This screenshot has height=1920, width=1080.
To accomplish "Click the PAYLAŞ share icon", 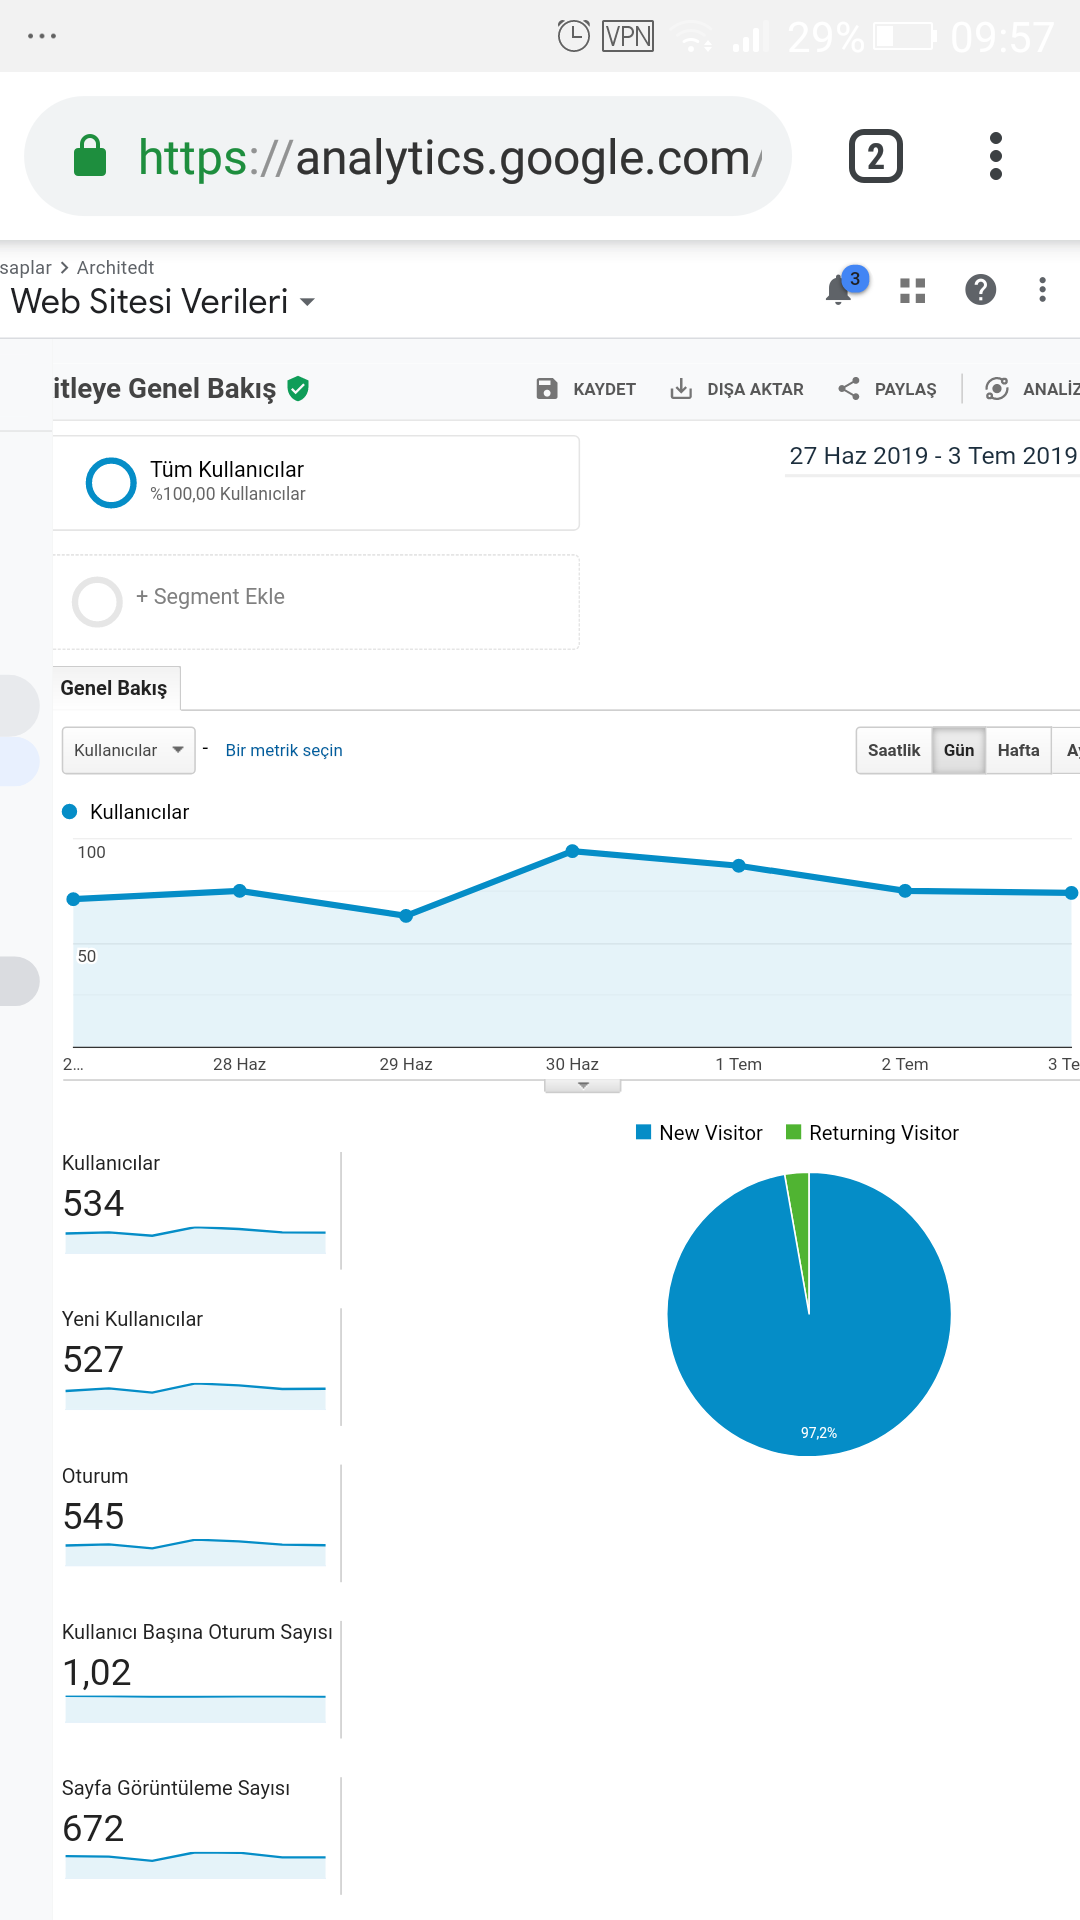I will tap(848, 389).
